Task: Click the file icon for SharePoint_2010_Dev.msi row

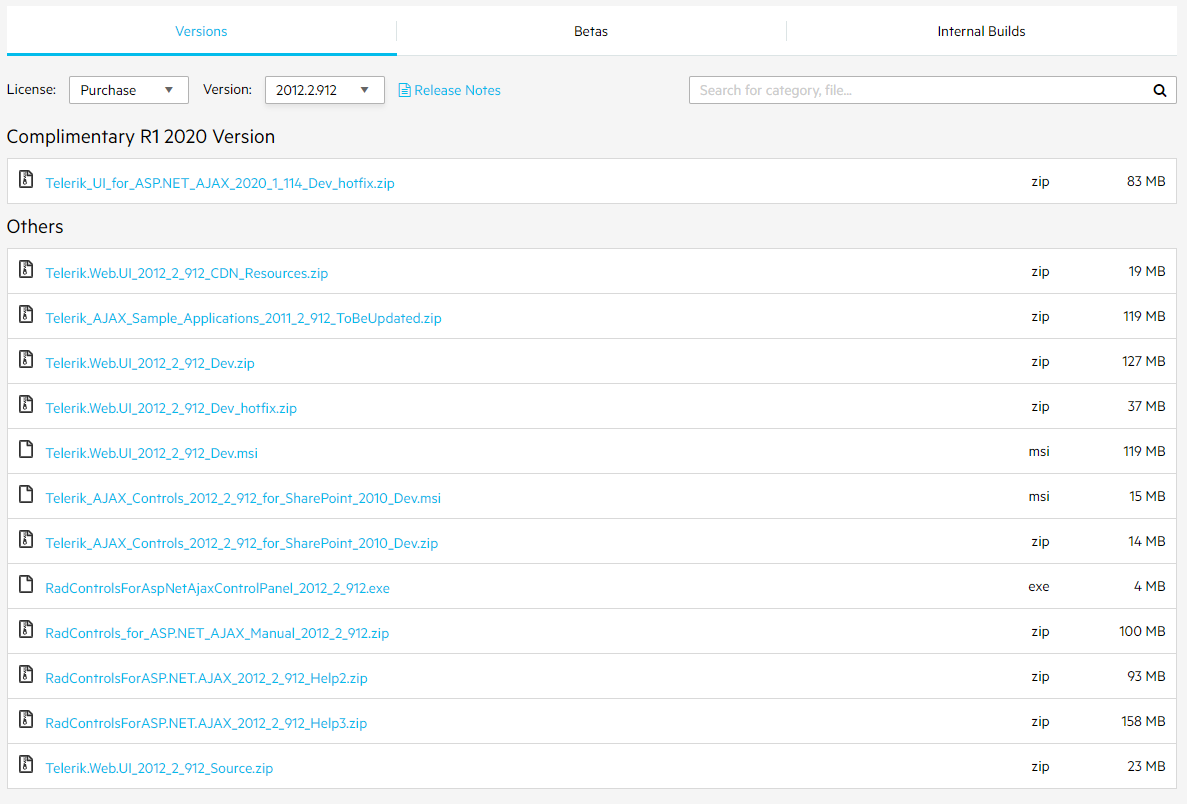Action: click(26, 494)
